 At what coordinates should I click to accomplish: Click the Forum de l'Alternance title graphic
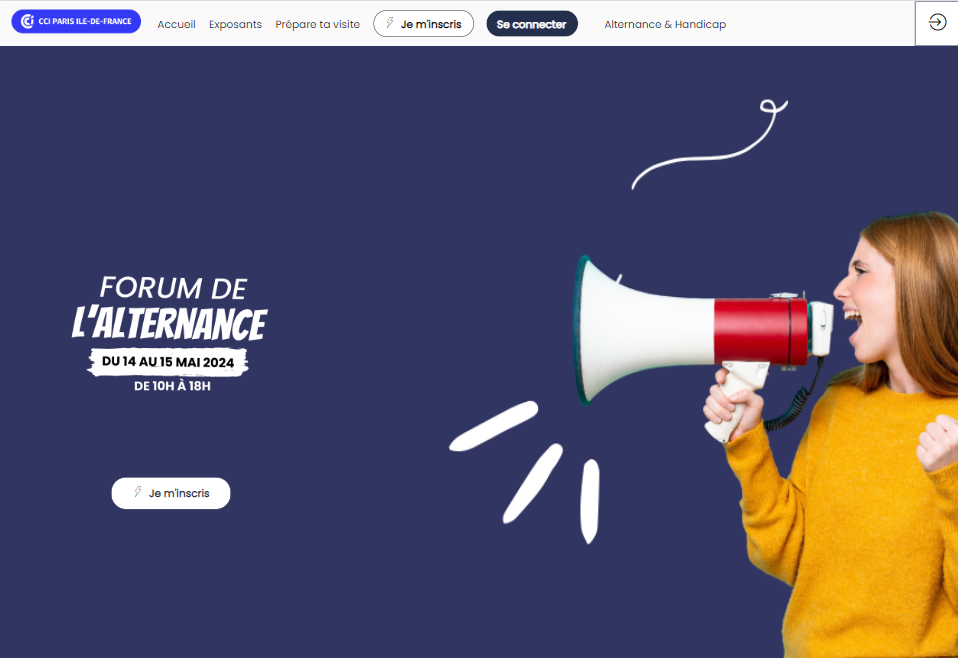pyautogui.click(x=170, y=307)
